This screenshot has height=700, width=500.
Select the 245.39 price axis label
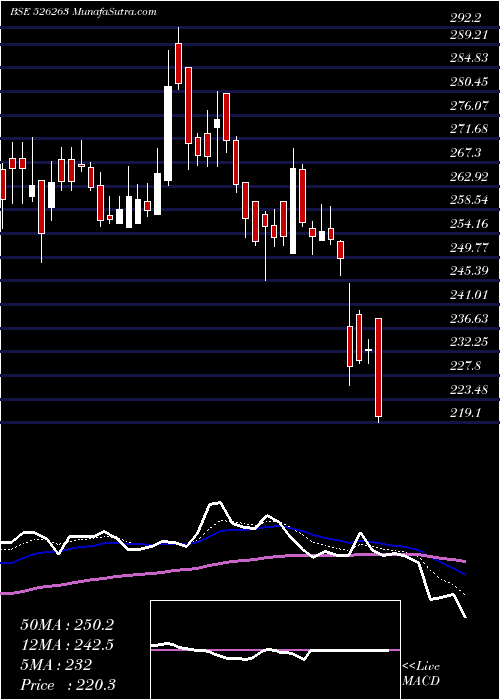tap(469, 271)
